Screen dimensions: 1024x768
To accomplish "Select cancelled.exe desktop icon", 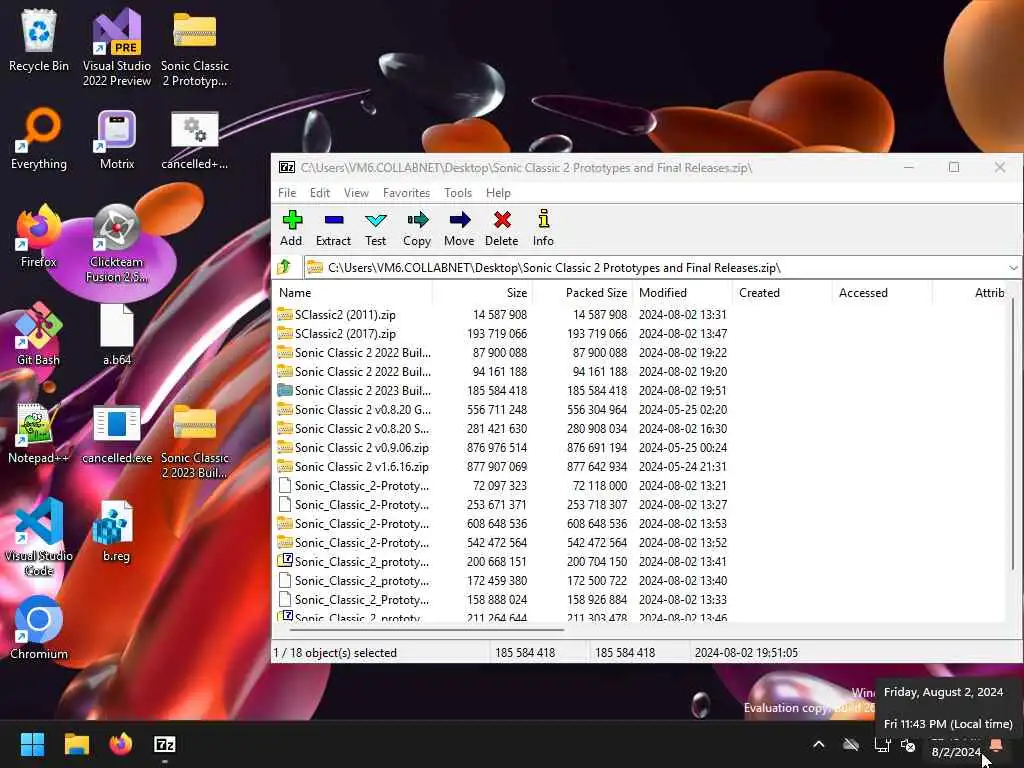I will [x=117, y=434].
